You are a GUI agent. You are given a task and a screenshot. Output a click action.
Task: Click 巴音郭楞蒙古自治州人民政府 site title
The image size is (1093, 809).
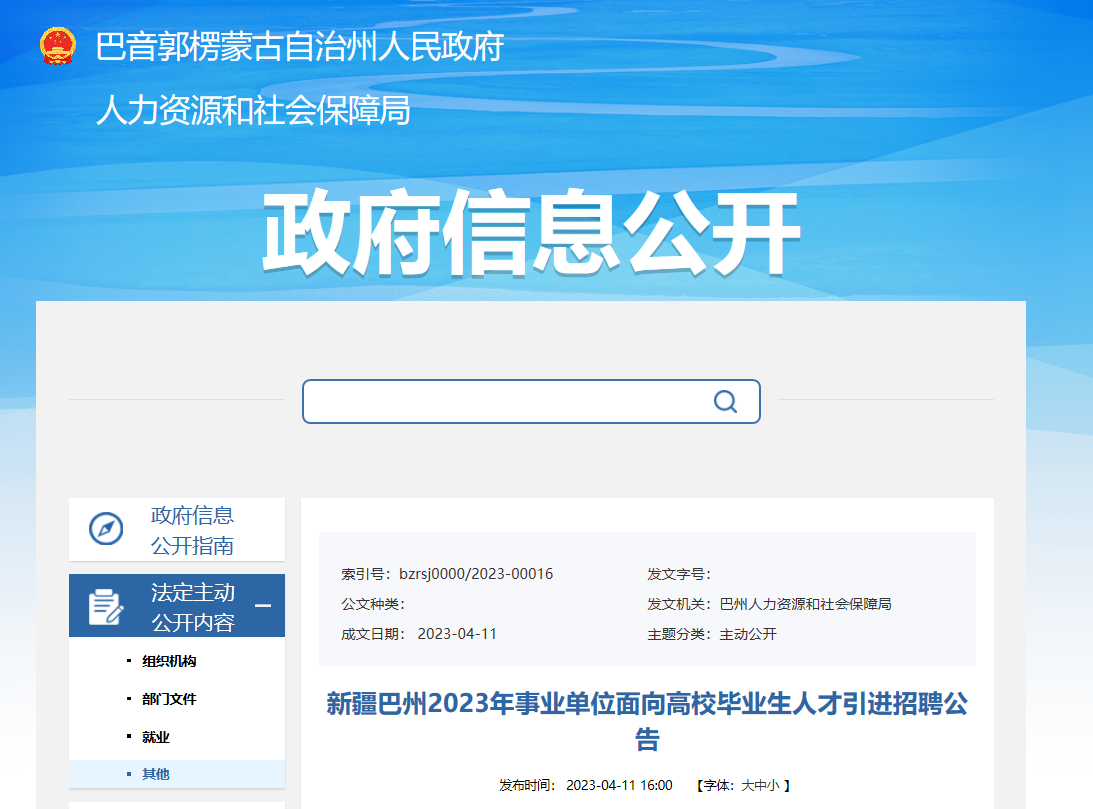pos(299,47)
